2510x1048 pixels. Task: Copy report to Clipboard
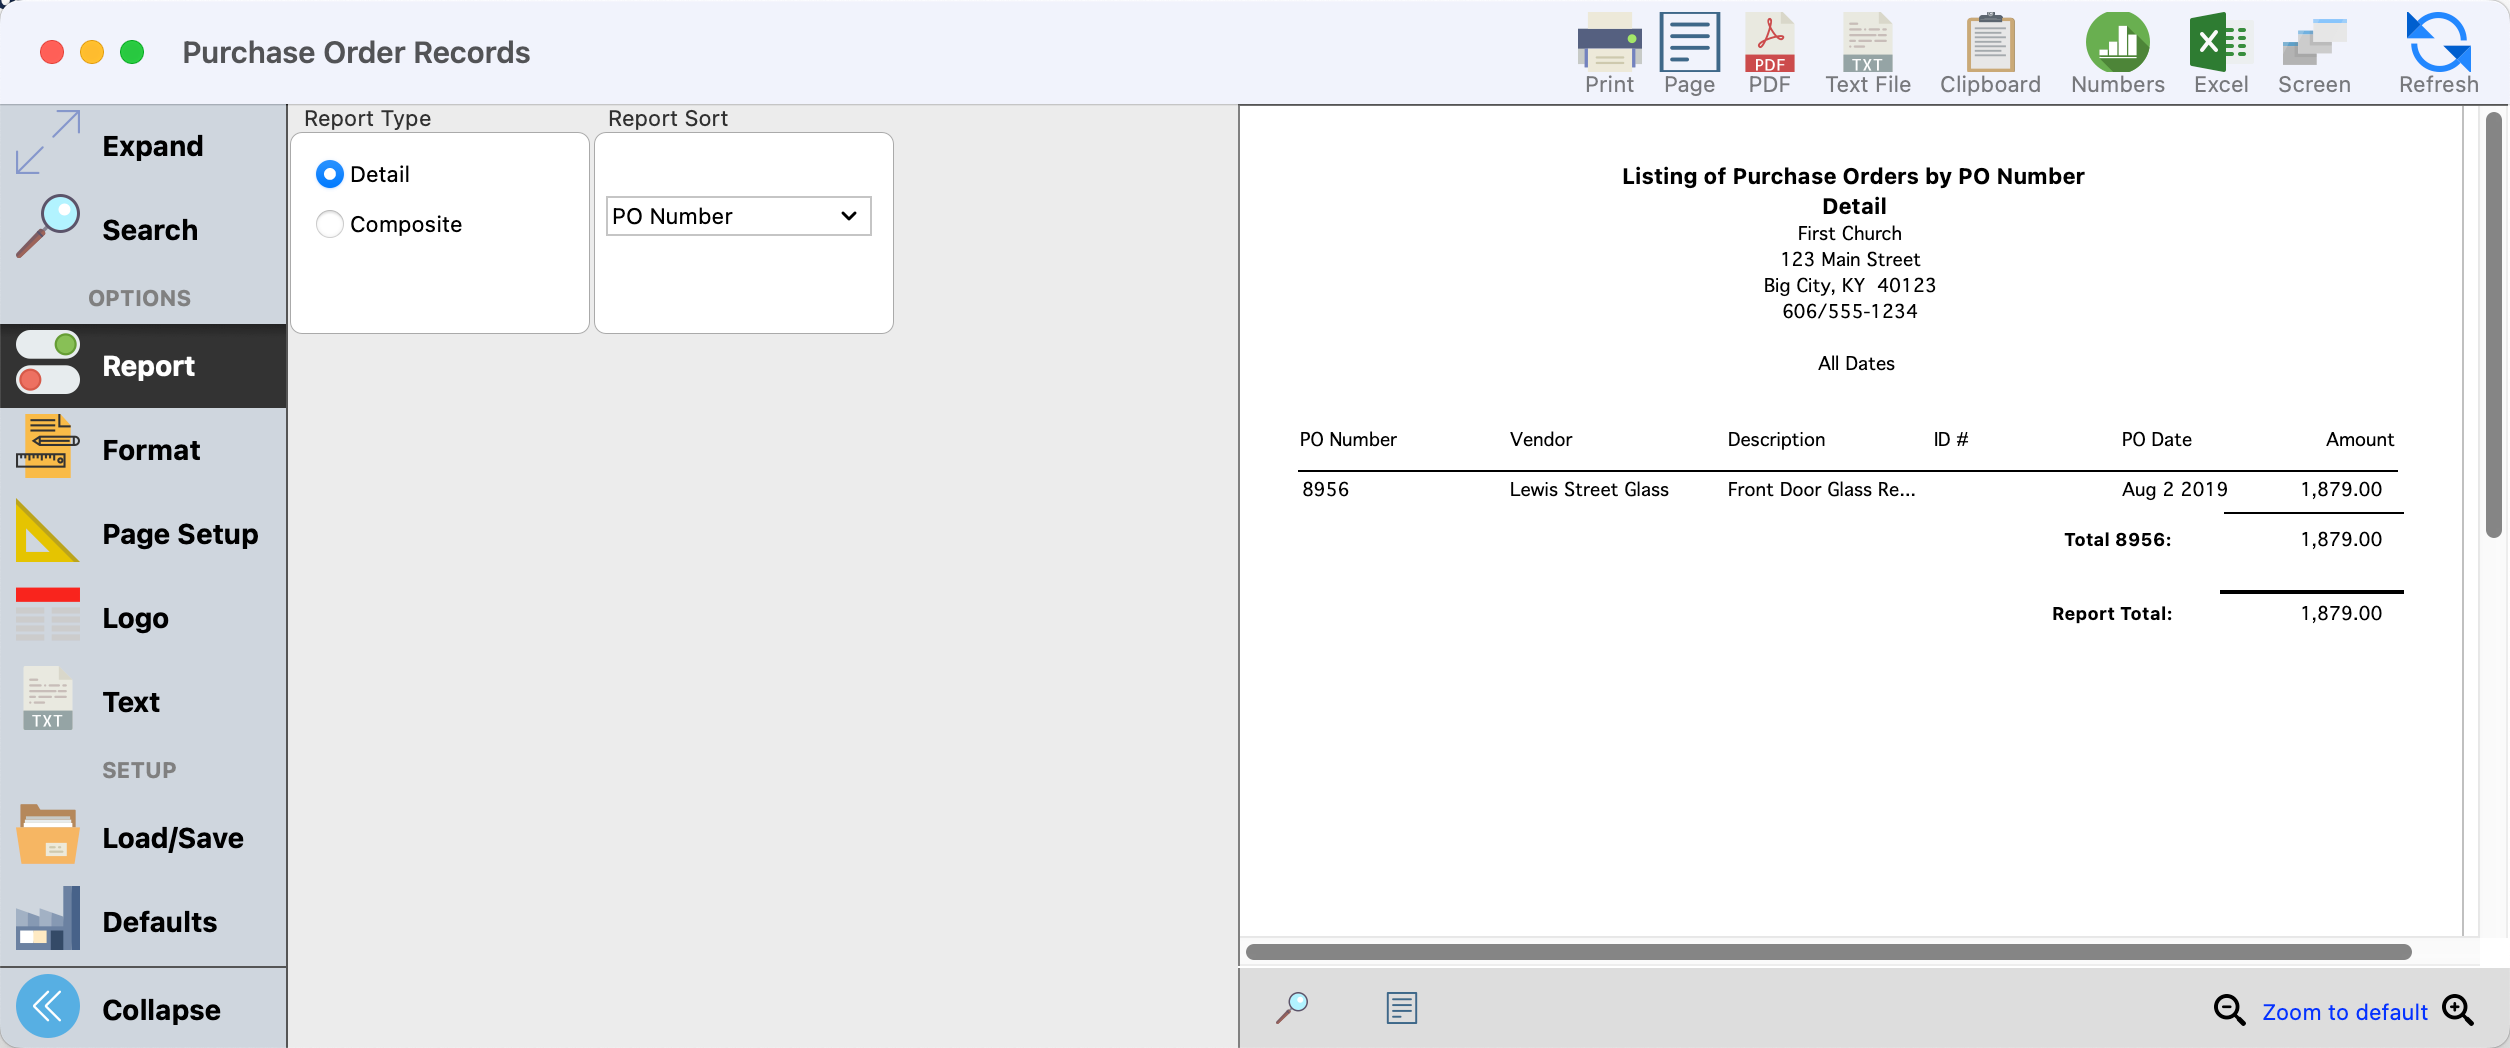1990,53
